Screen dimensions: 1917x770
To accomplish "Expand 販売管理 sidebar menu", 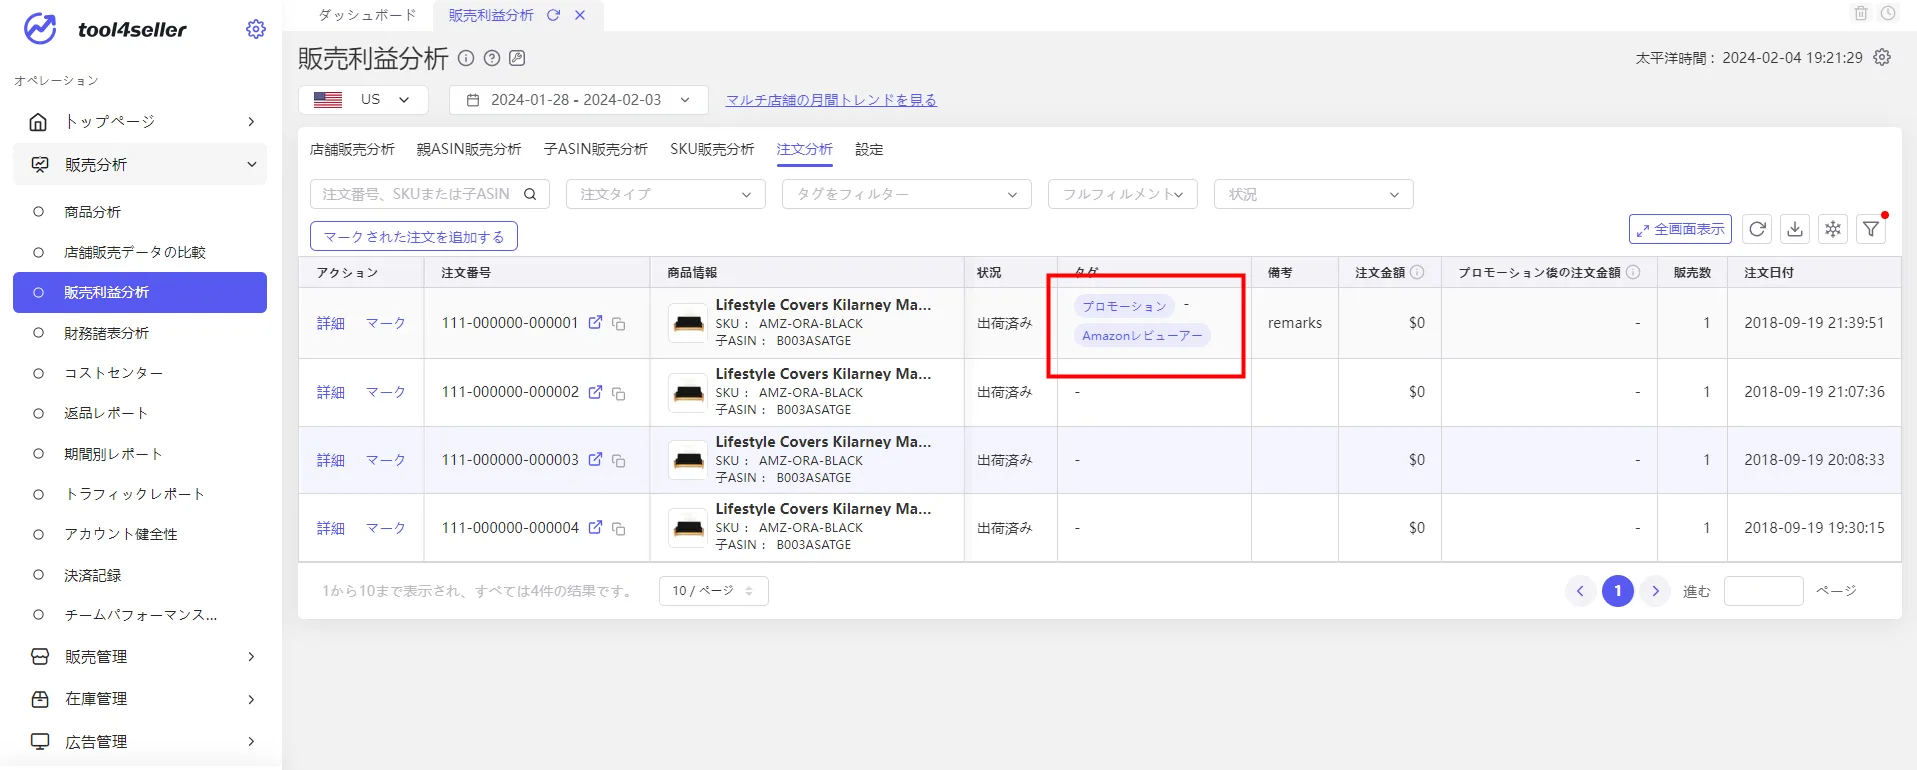I will click(140, 657).
